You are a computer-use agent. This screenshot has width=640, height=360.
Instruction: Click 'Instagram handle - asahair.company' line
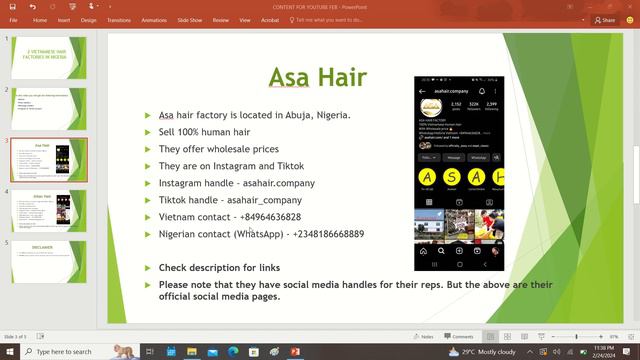[x=237, y=183]
